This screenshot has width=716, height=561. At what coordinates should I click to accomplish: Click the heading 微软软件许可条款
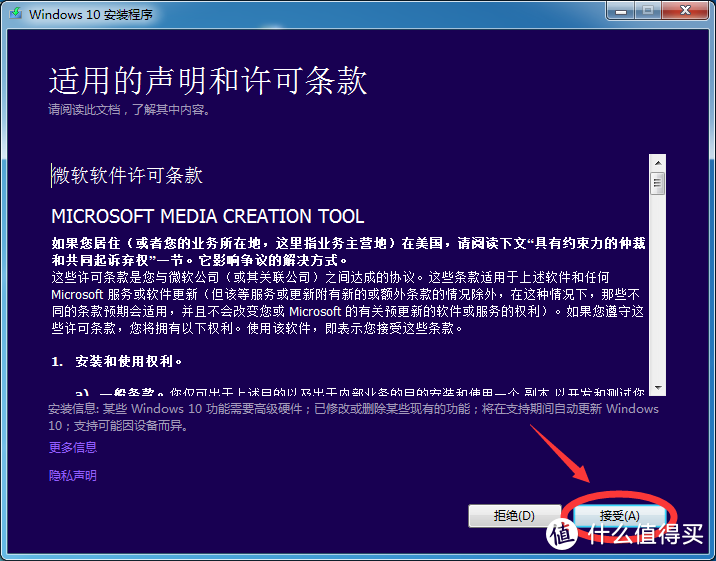tap(127, 176)
